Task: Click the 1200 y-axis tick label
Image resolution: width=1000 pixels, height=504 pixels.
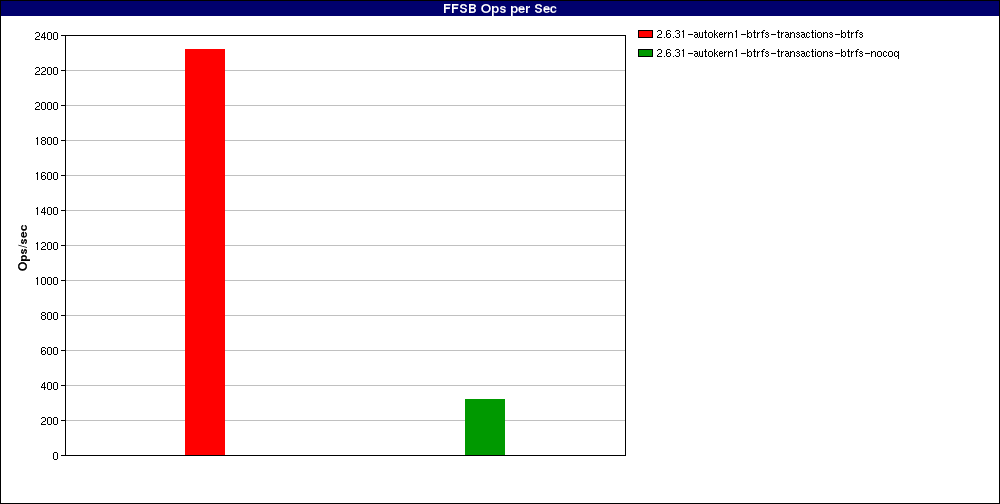Action: [x=46, y=246]
